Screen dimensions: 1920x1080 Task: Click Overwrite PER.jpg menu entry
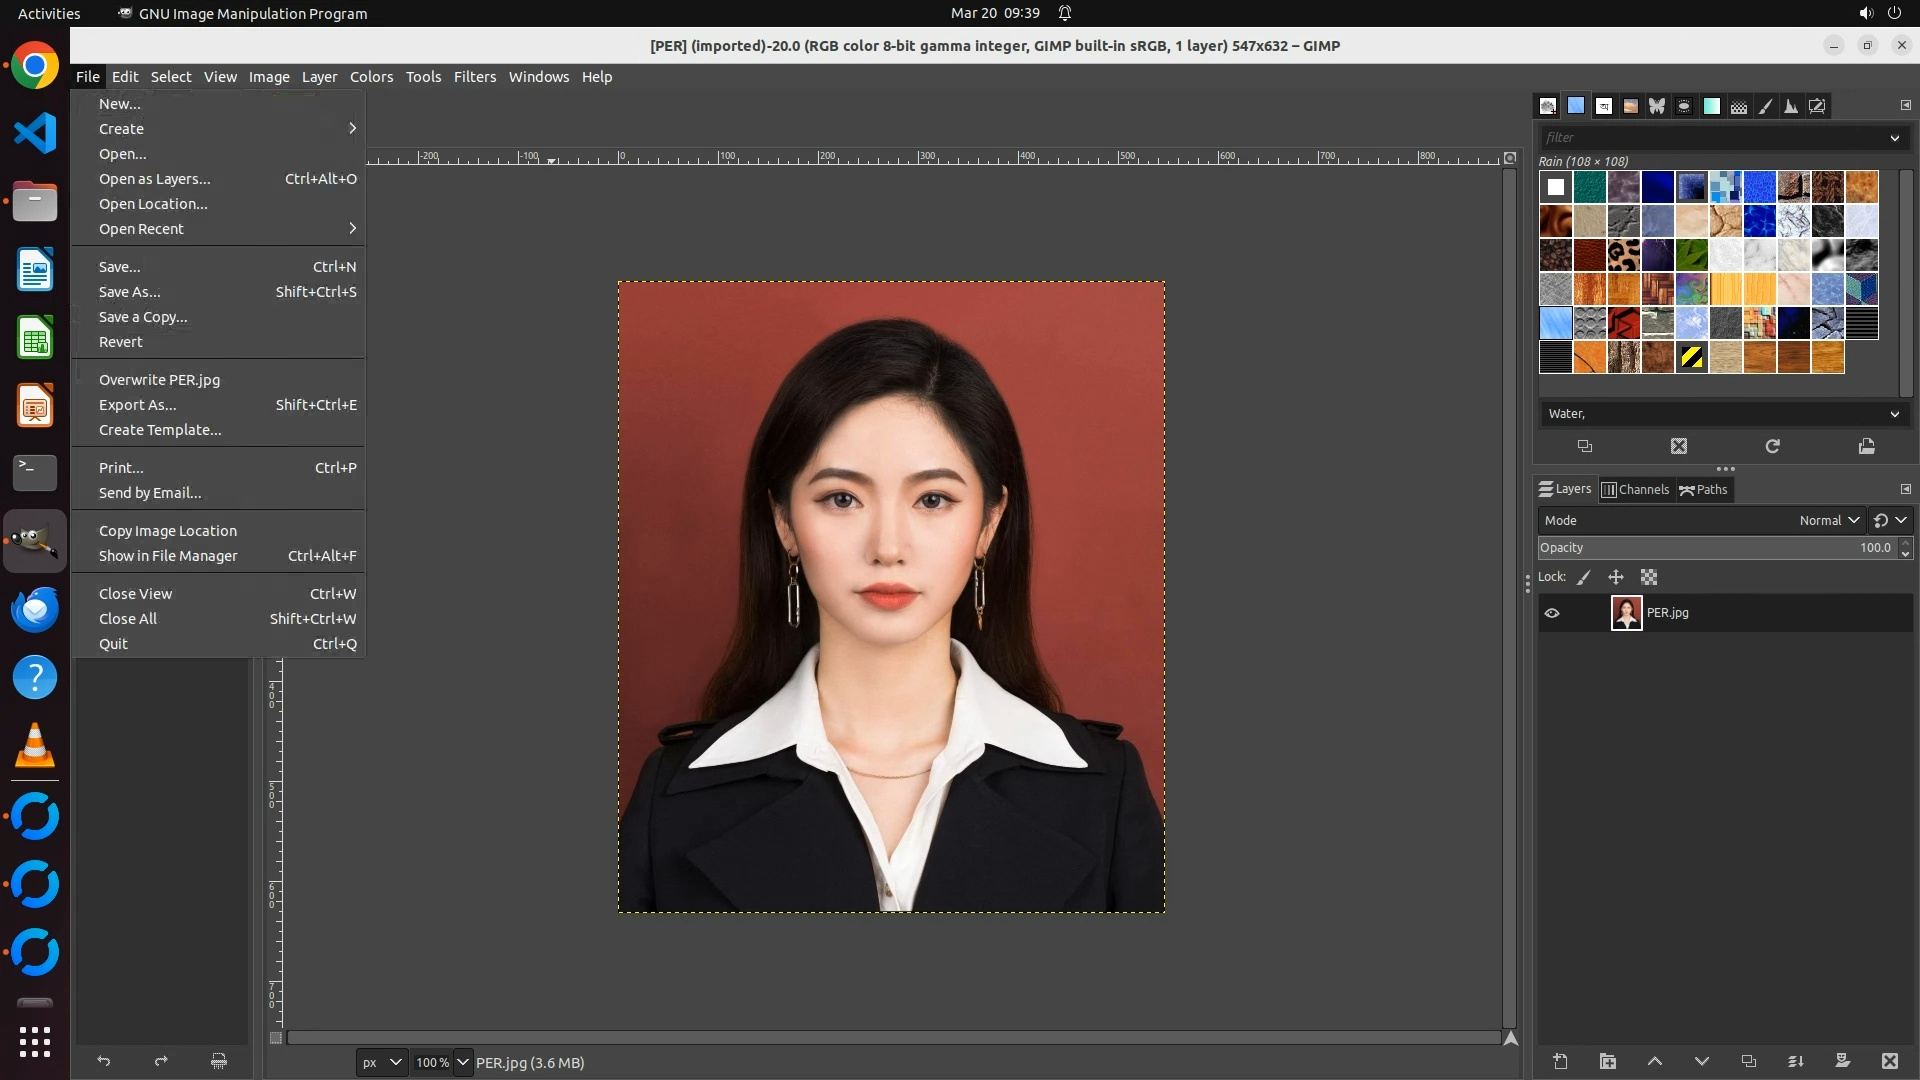(x=159, y=380)
